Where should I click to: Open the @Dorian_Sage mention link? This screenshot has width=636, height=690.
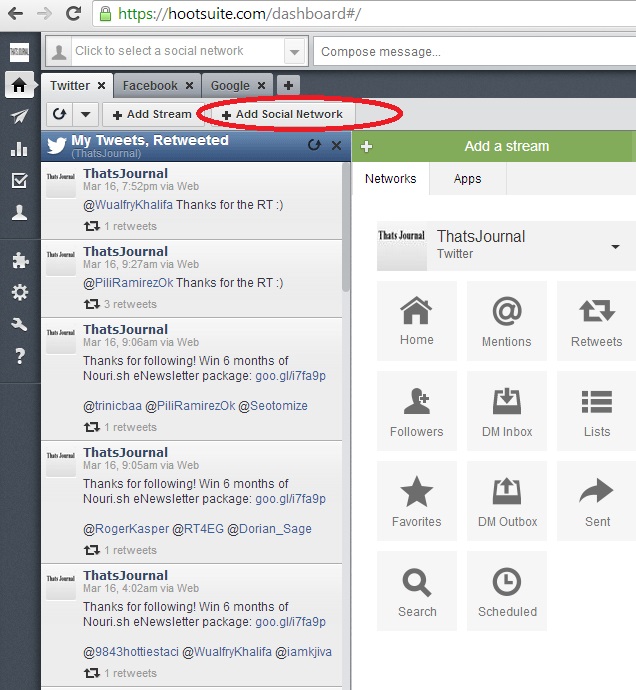[x=269, y=529]
